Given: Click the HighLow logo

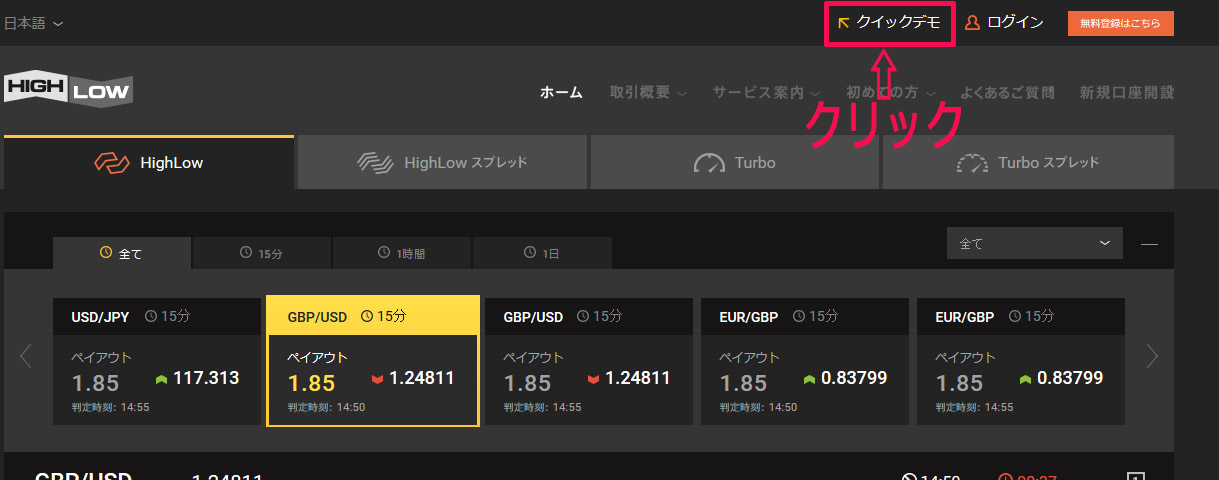Looking at the screenshot, I should click(68, 88).
